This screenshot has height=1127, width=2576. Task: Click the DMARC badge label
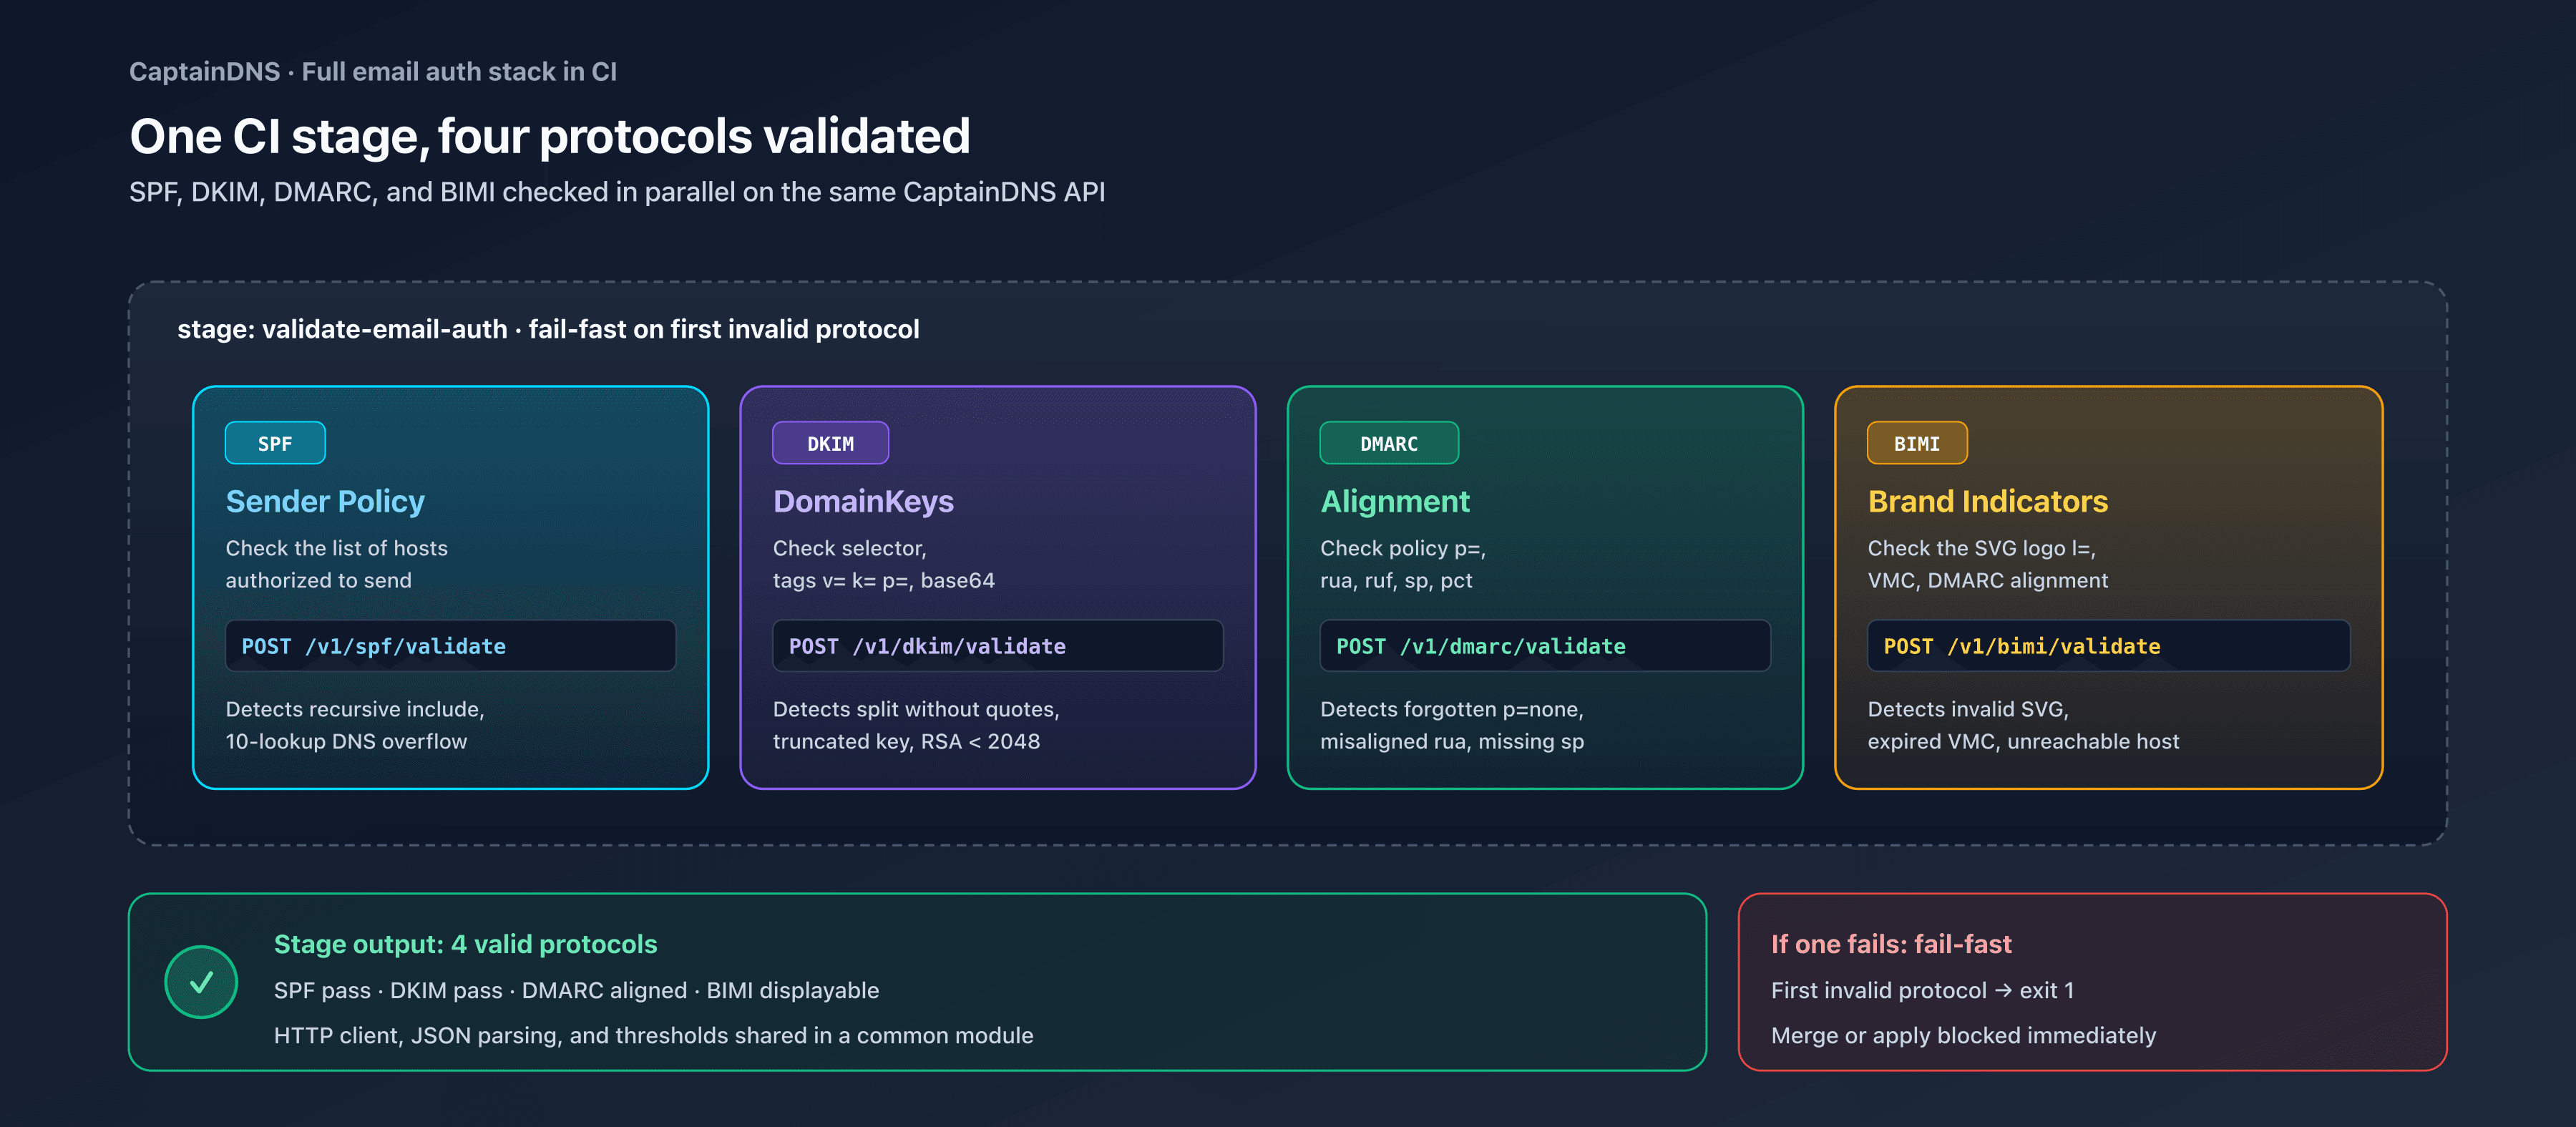click(x=1389, y=443)
